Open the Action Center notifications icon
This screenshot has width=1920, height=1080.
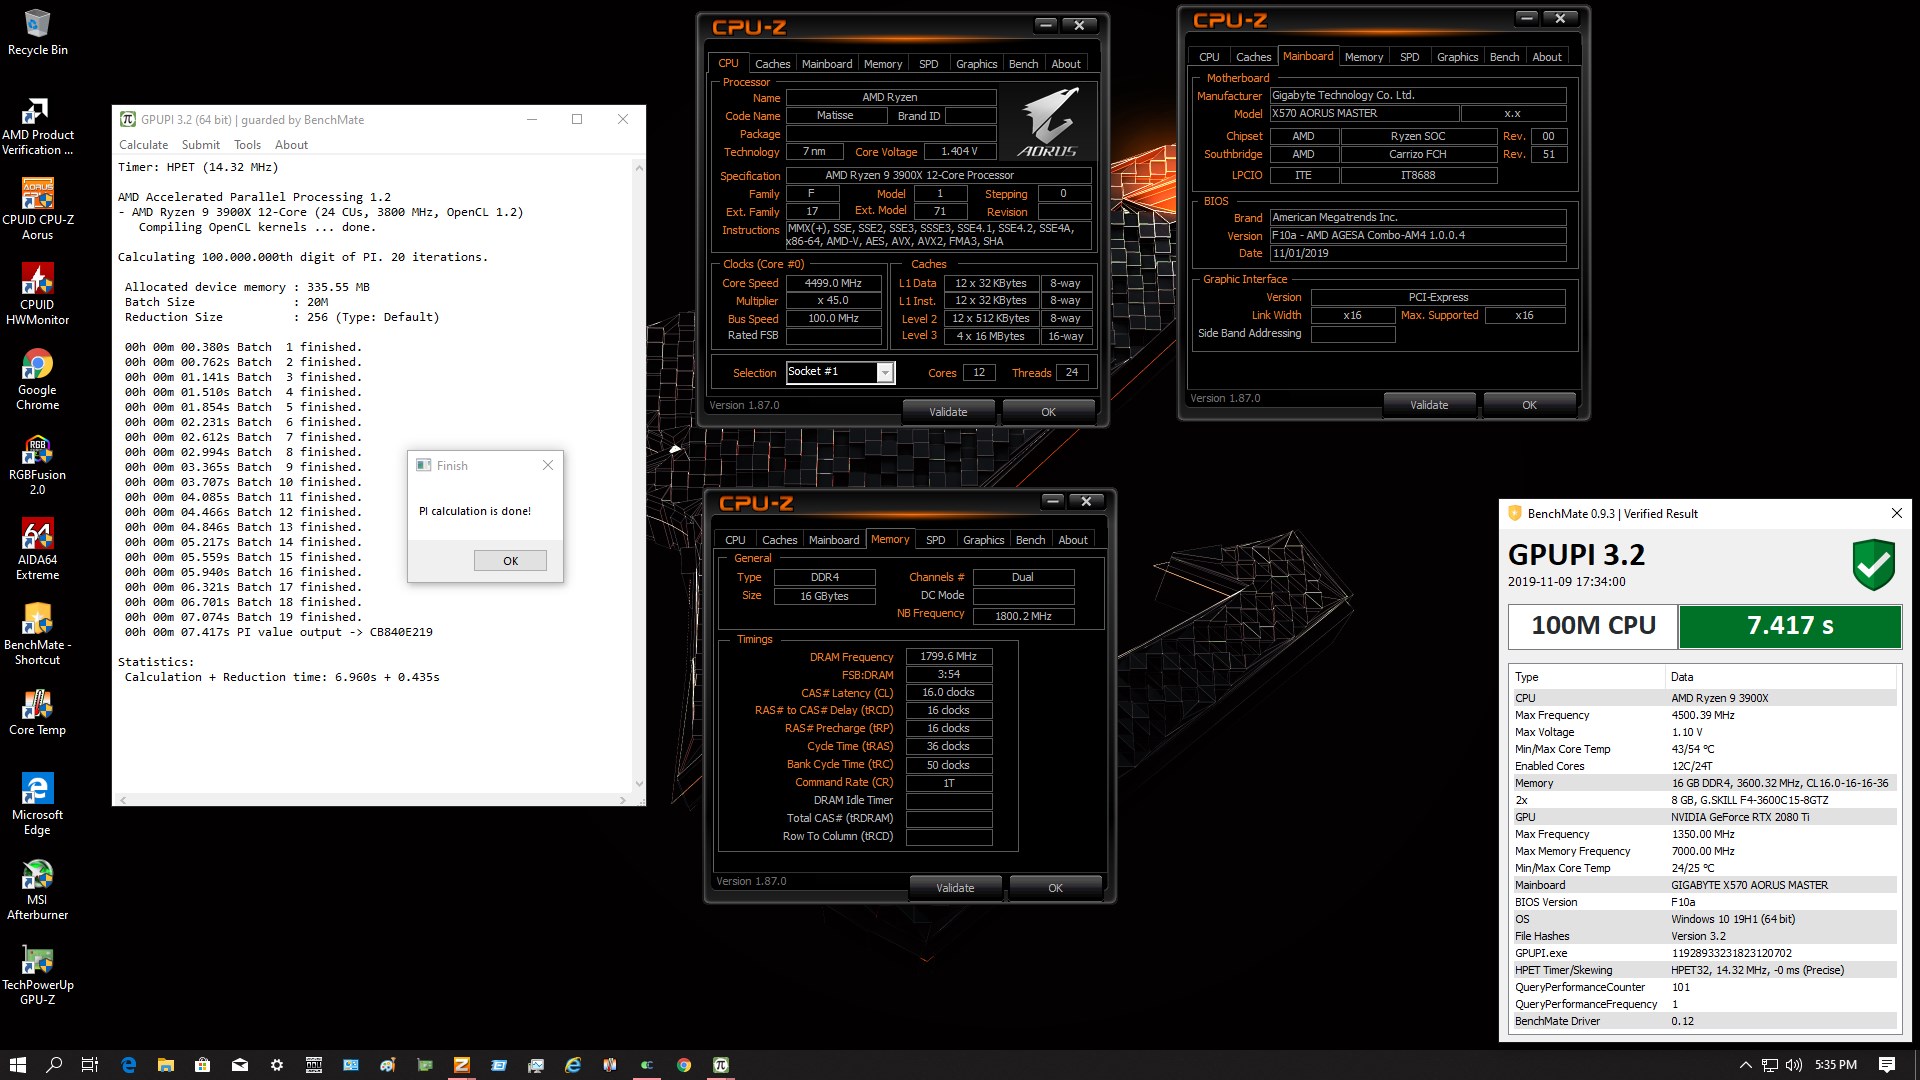click(x=1887, y=1065)
